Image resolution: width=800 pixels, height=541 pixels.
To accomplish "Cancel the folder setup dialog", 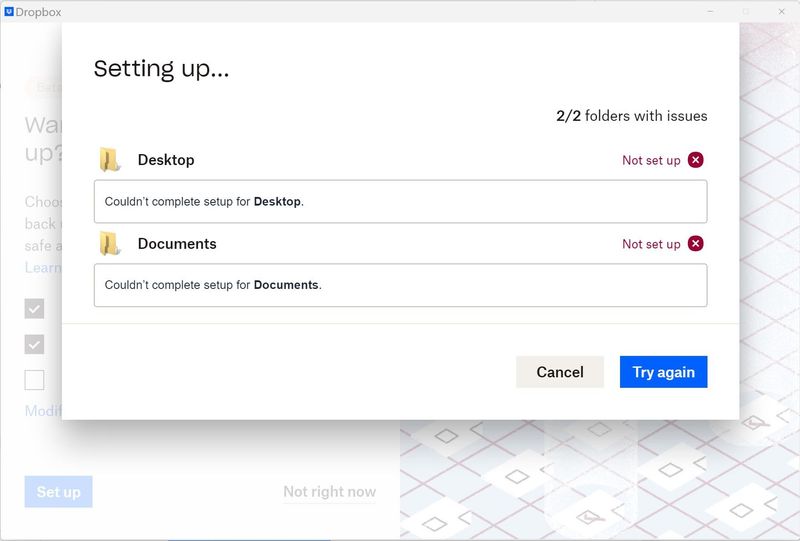I will pyautogui.click(x=559, y=372).
